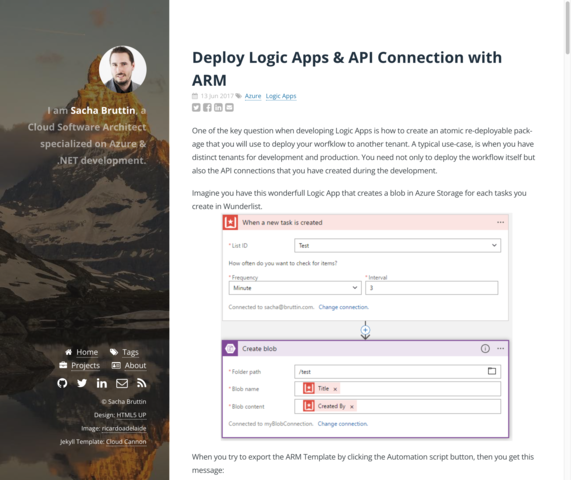Open About in sidebar navigation
The image size is (571, 480).
click(135, 365)
